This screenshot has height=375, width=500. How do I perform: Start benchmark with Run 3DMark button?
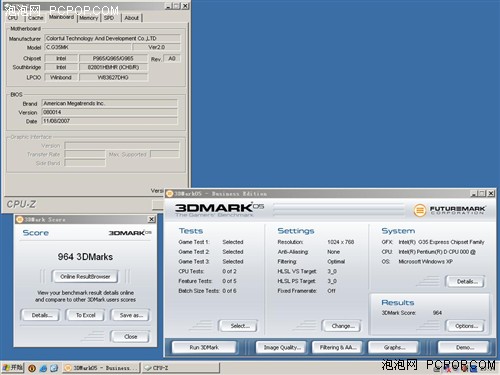click(x=204, y=347)
